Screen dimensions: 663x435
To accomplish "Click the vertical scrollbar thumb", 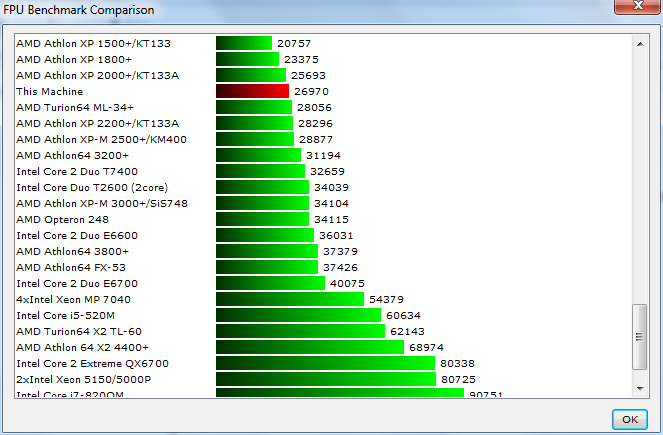I will (x=639, y=337).
